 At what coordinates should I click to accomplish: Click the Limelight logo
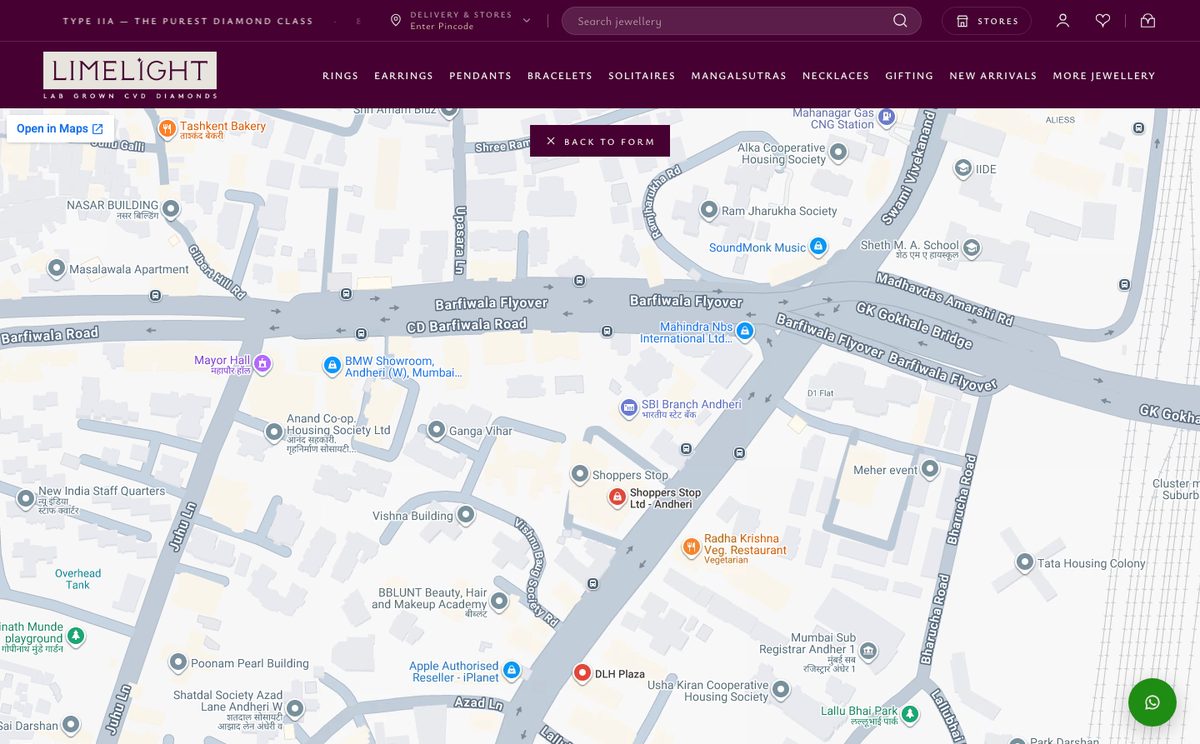tap(130, 75)
